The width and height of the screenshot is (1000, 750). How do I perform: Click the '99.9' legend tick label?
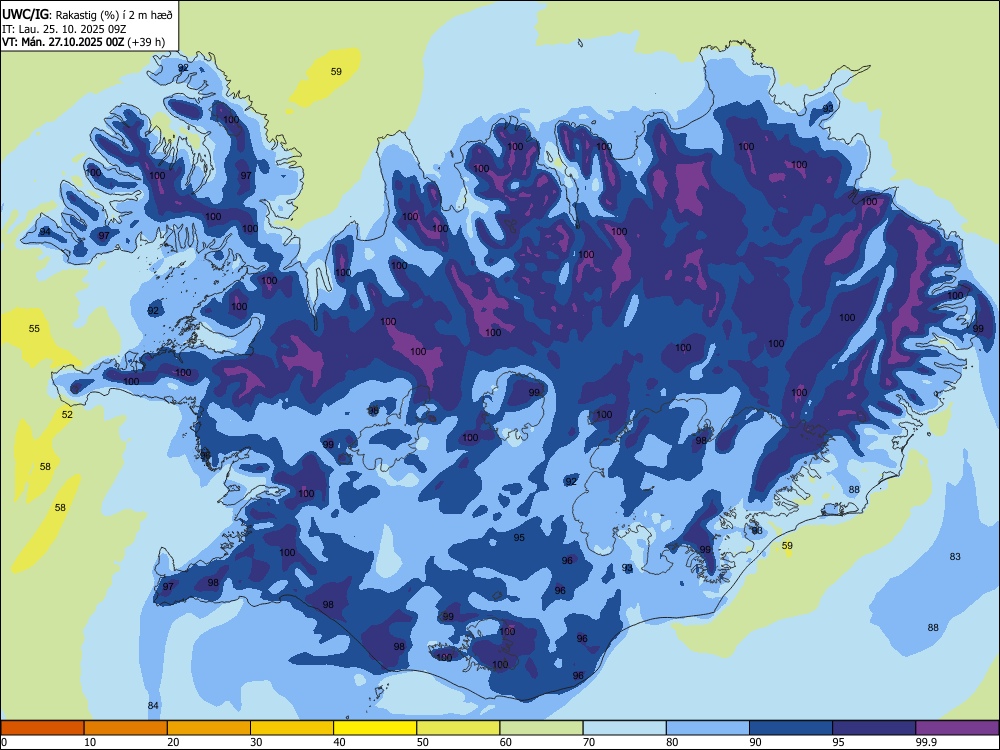926,742
